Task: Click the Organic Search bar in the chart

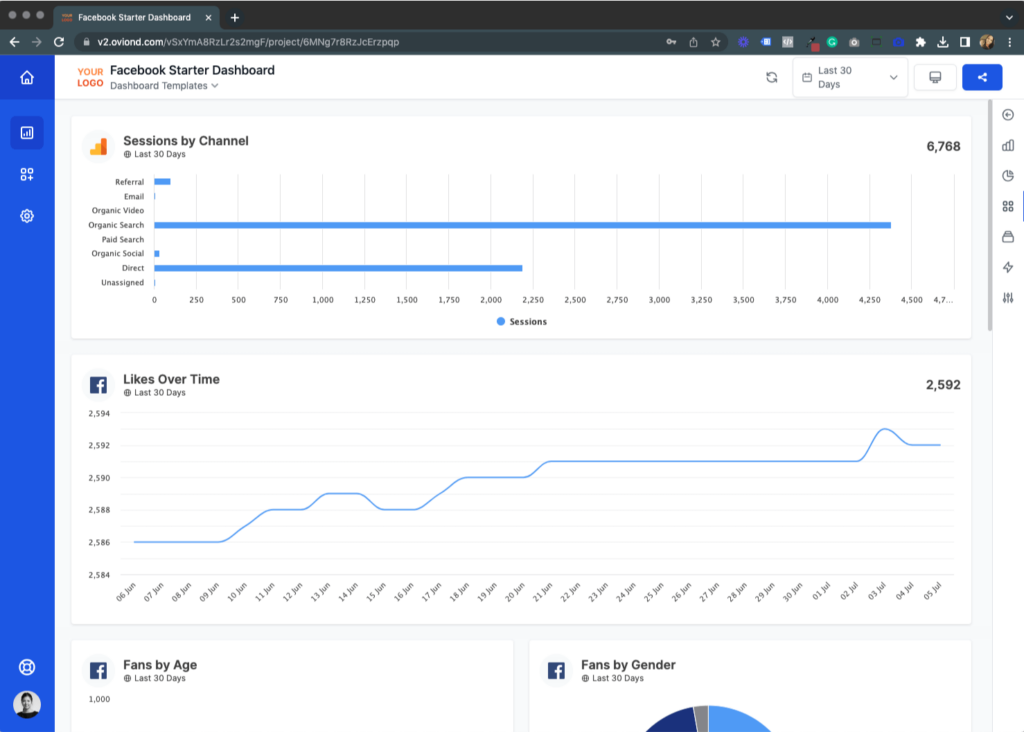Action: coord(522,225)
